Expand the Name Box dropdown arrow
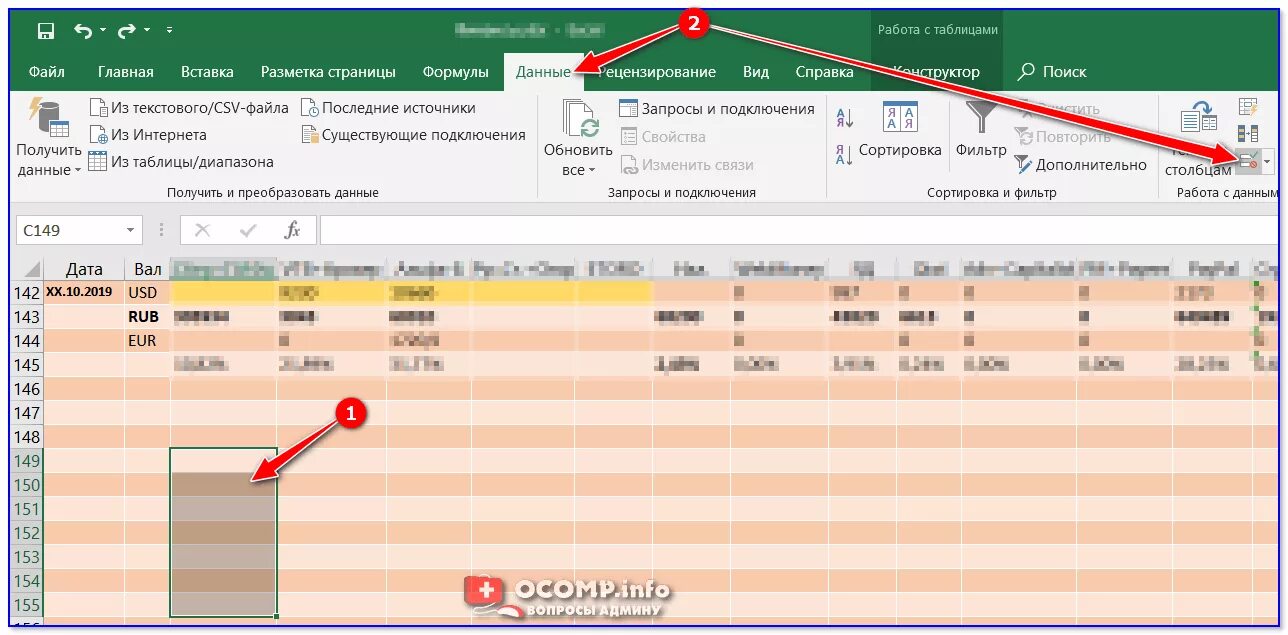The width and height of the screenshot is (1288, 635). click(x=131, y=231)
